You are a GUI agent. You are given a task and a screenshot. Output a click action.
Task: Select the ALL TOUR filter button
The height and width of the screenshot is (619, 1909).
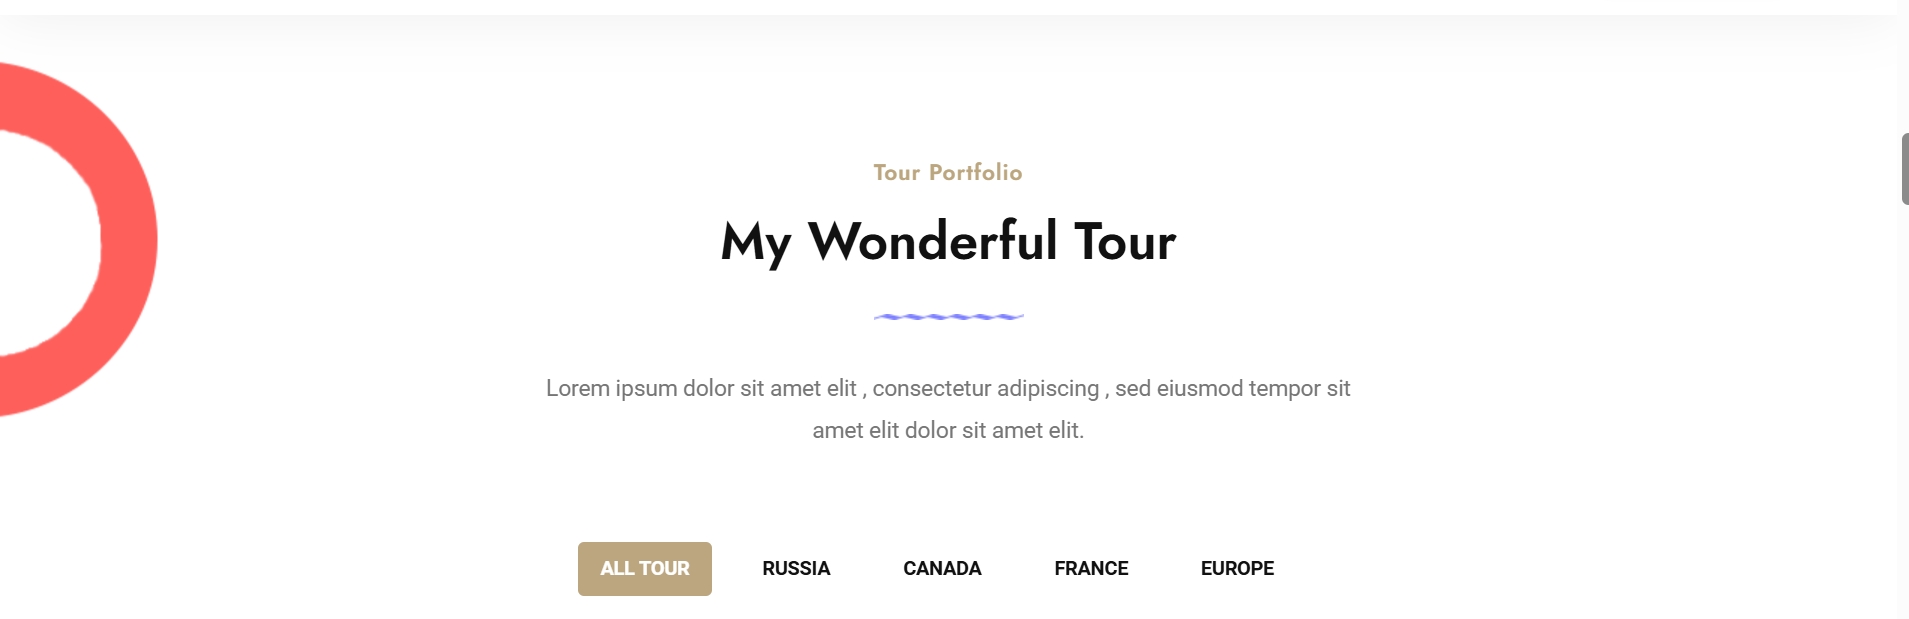645,569
